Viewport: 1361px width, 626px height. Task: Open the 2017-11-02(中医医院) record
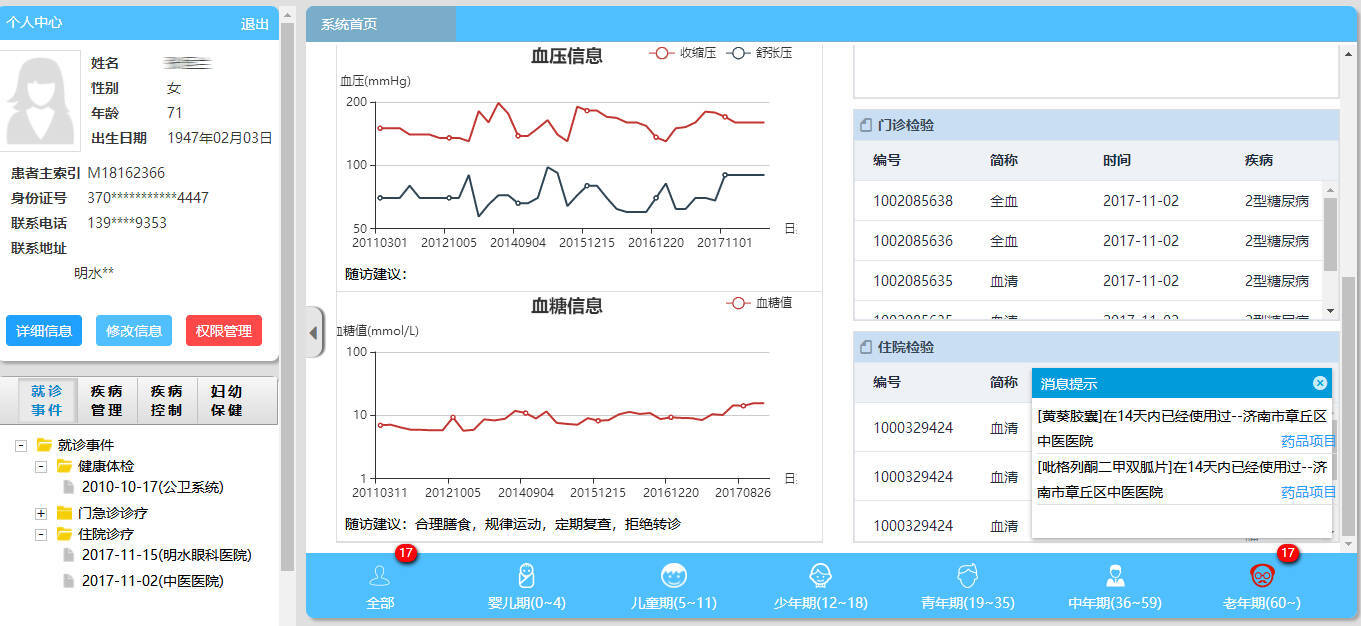[153, 581]
